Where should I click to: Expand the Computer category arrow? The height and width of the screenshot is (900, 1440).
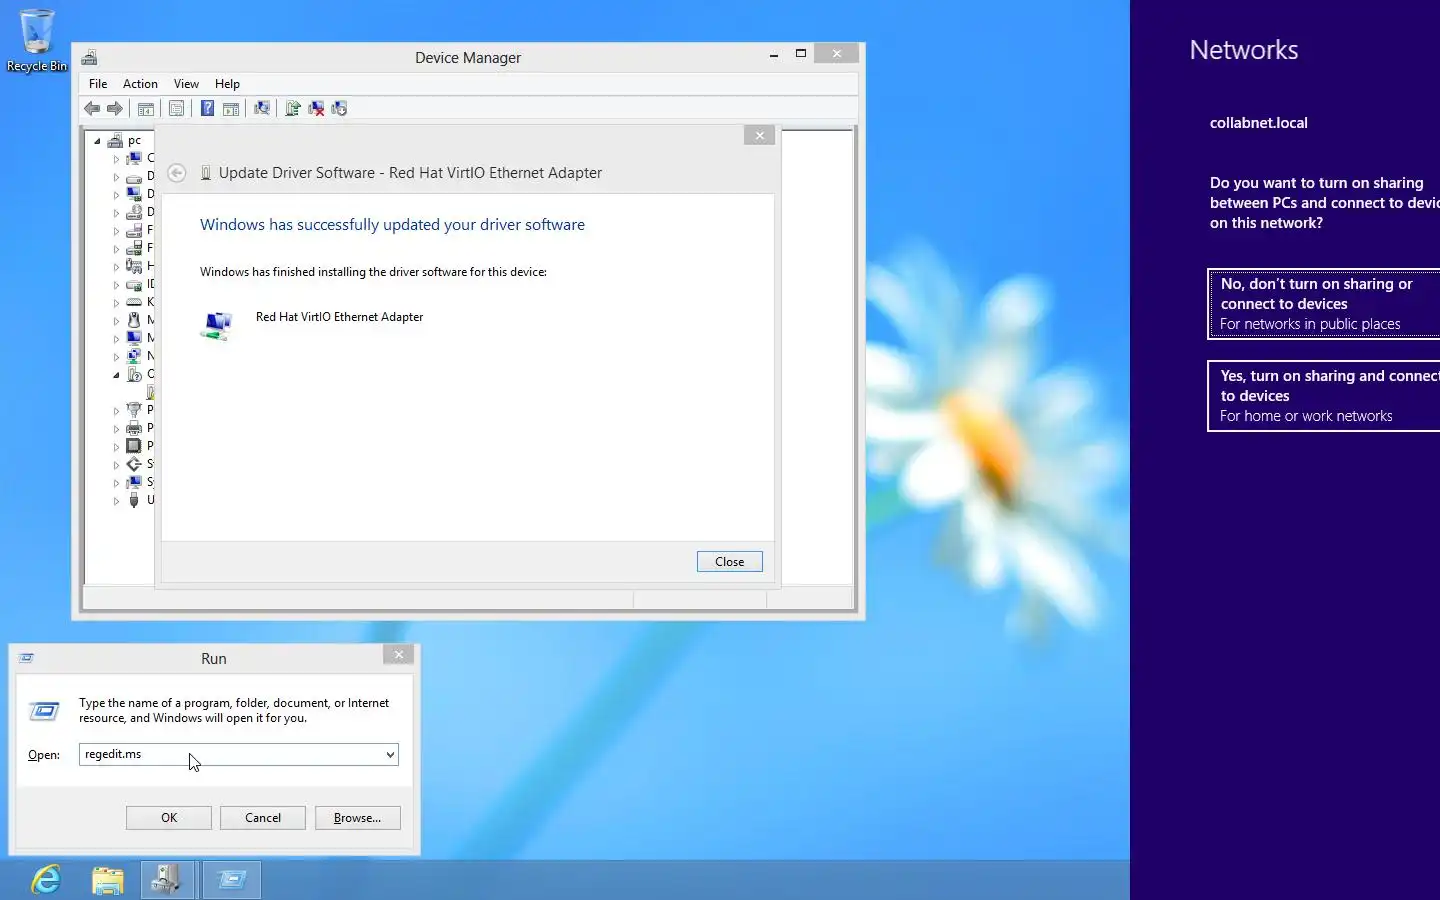[116, 159]
